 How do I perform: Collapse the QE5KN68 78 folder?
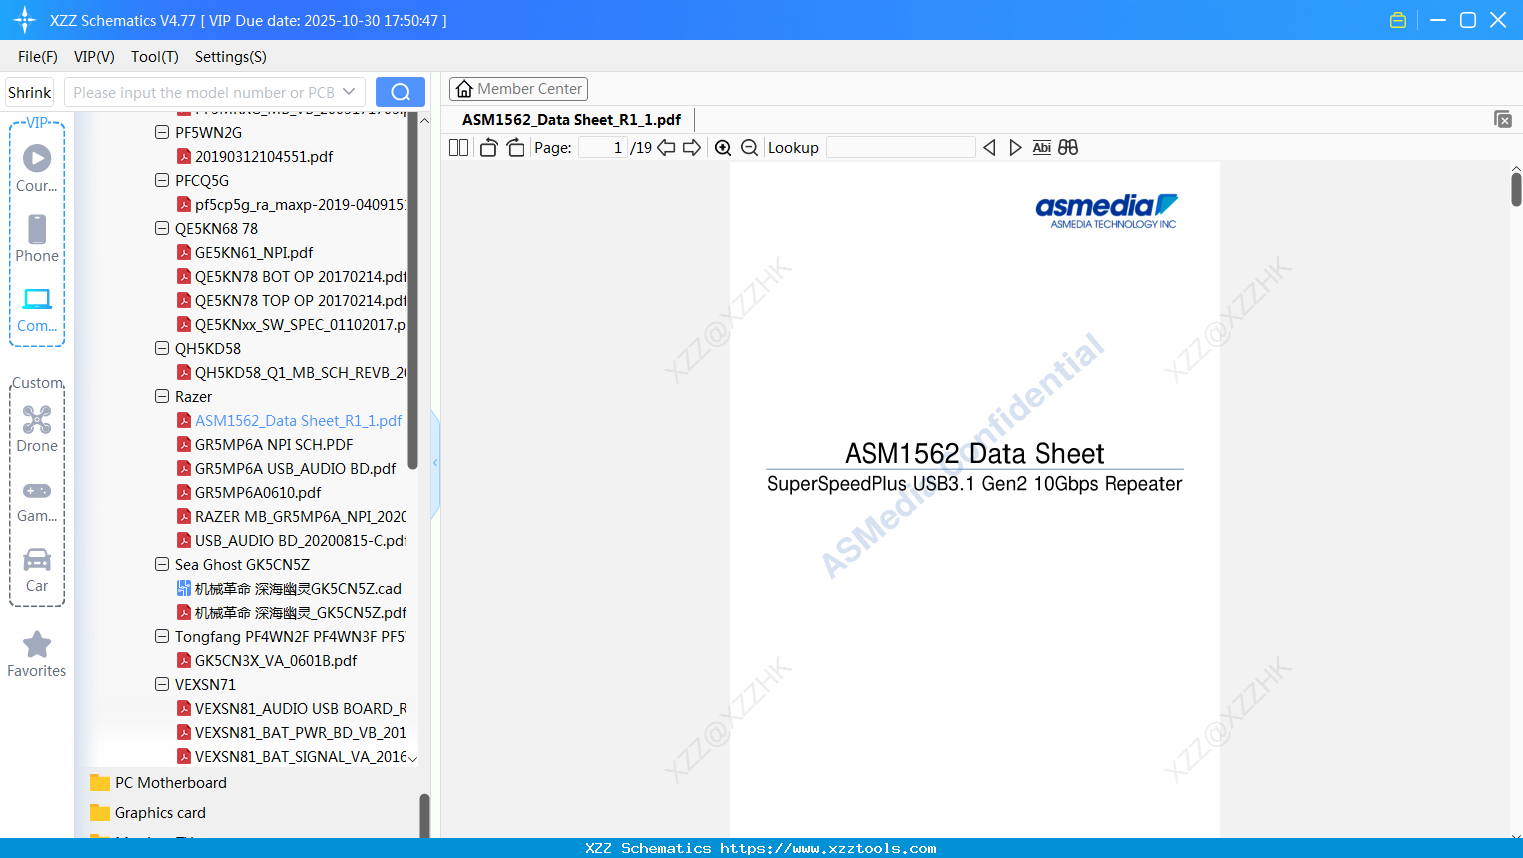click(162, 228)
